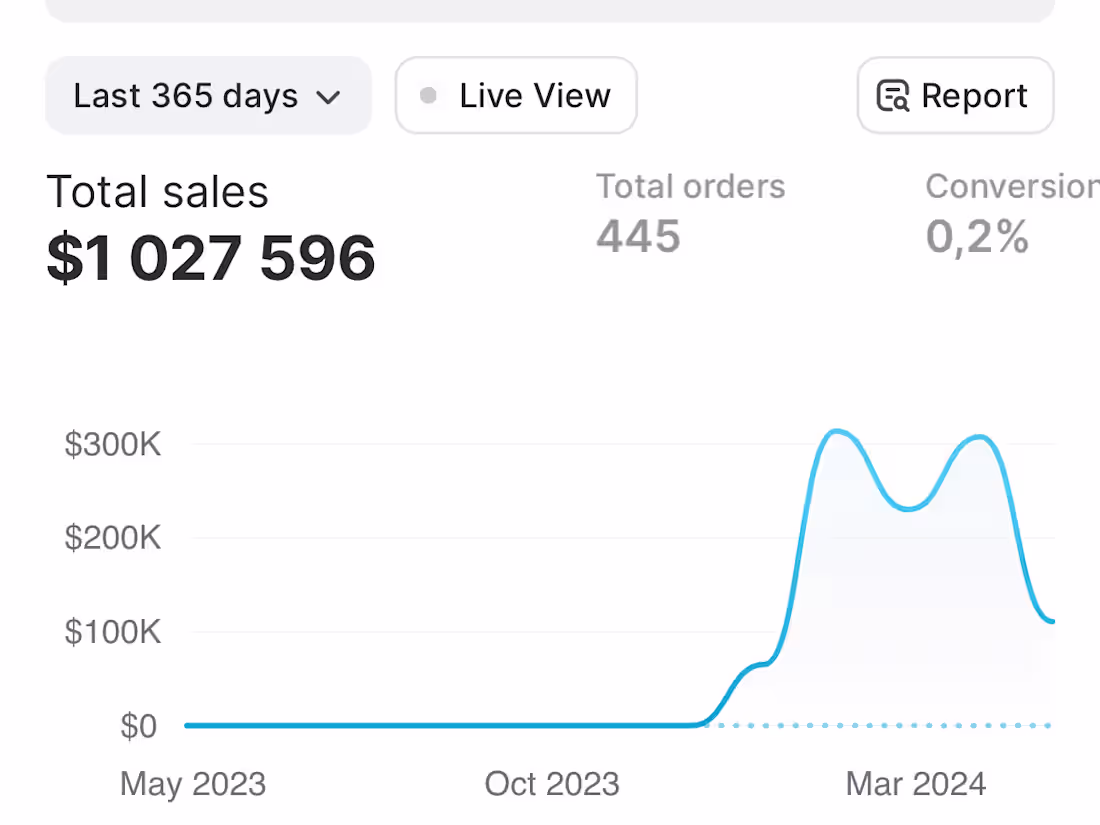Click the Total sales heading

[x=157, y=191]
